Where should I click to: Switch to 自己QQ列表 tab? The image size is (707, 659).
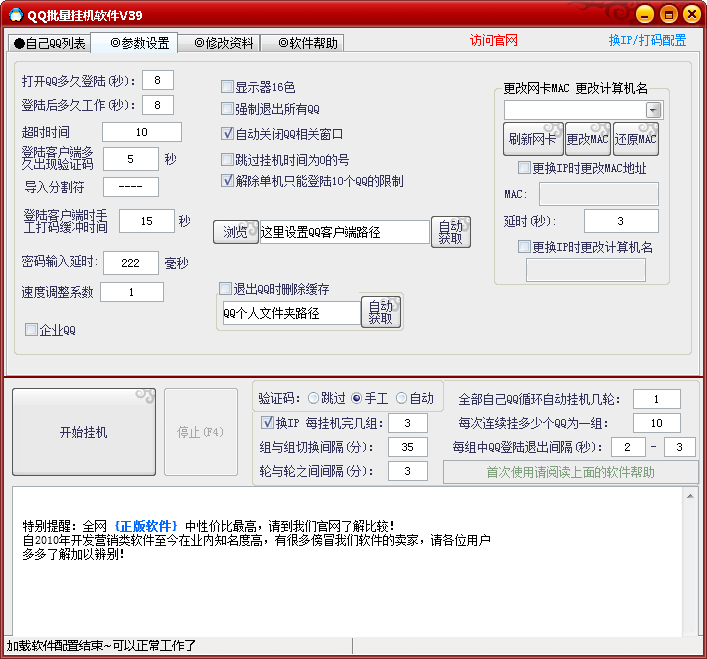click(x=50, y=43)
